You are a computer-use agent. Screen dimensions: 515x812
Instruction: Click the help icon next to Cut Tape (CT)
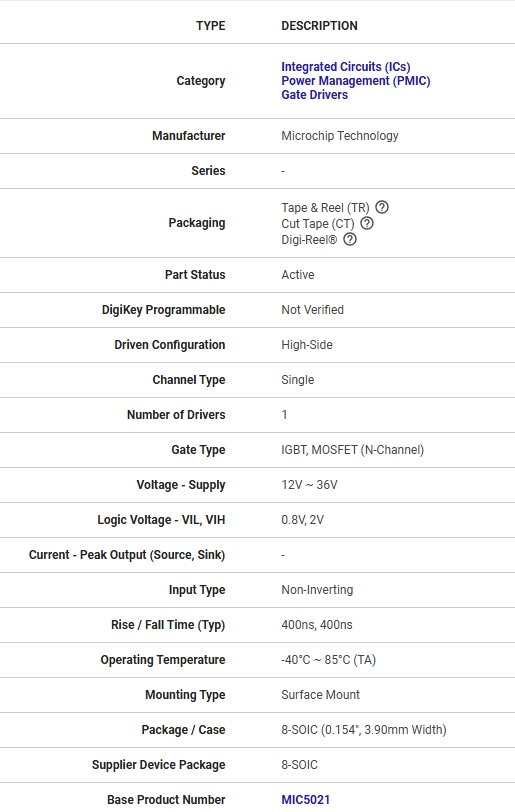pos(367,223)
